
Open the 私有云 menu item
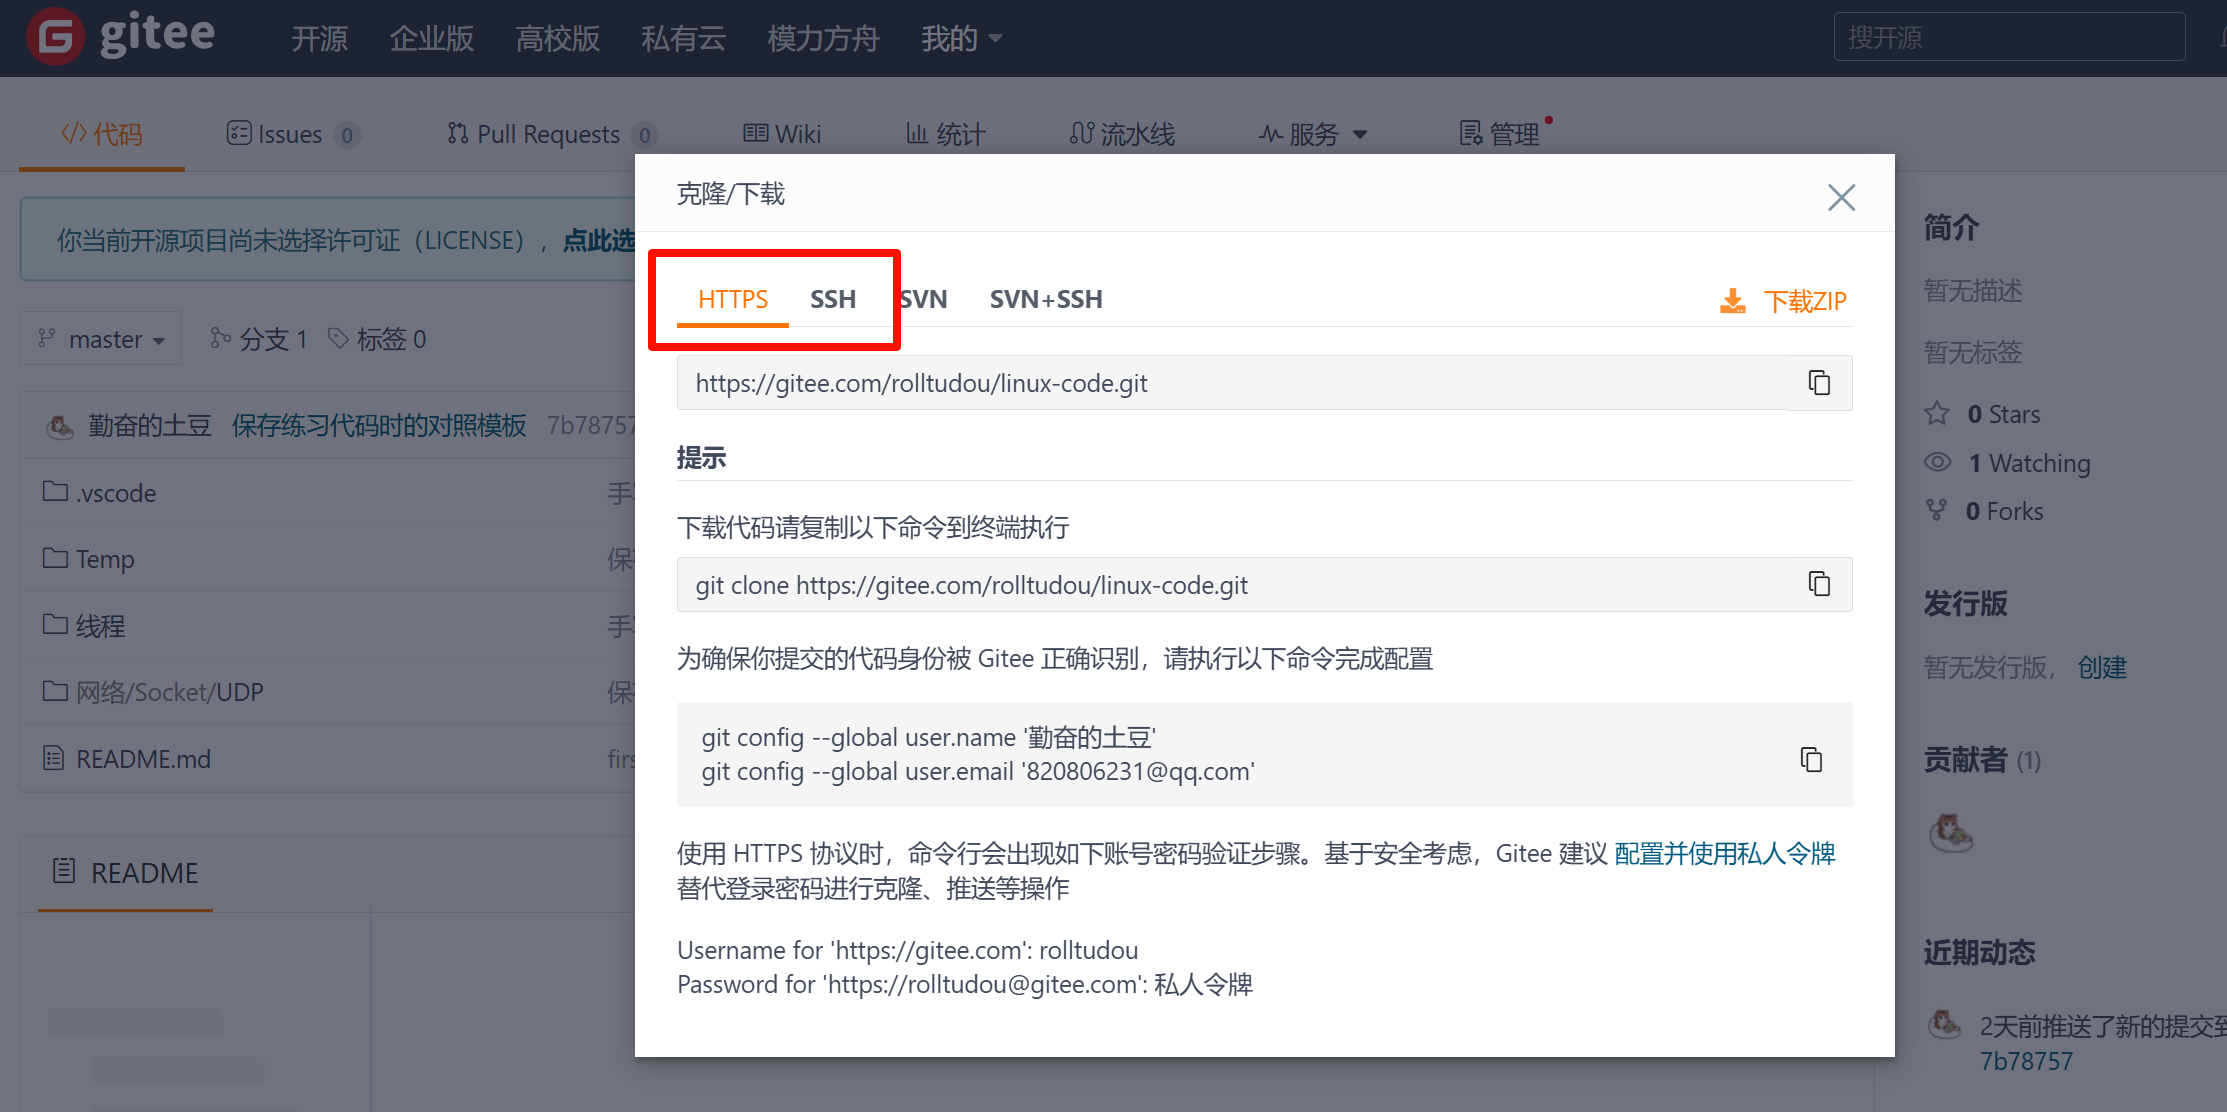(683, 39)
